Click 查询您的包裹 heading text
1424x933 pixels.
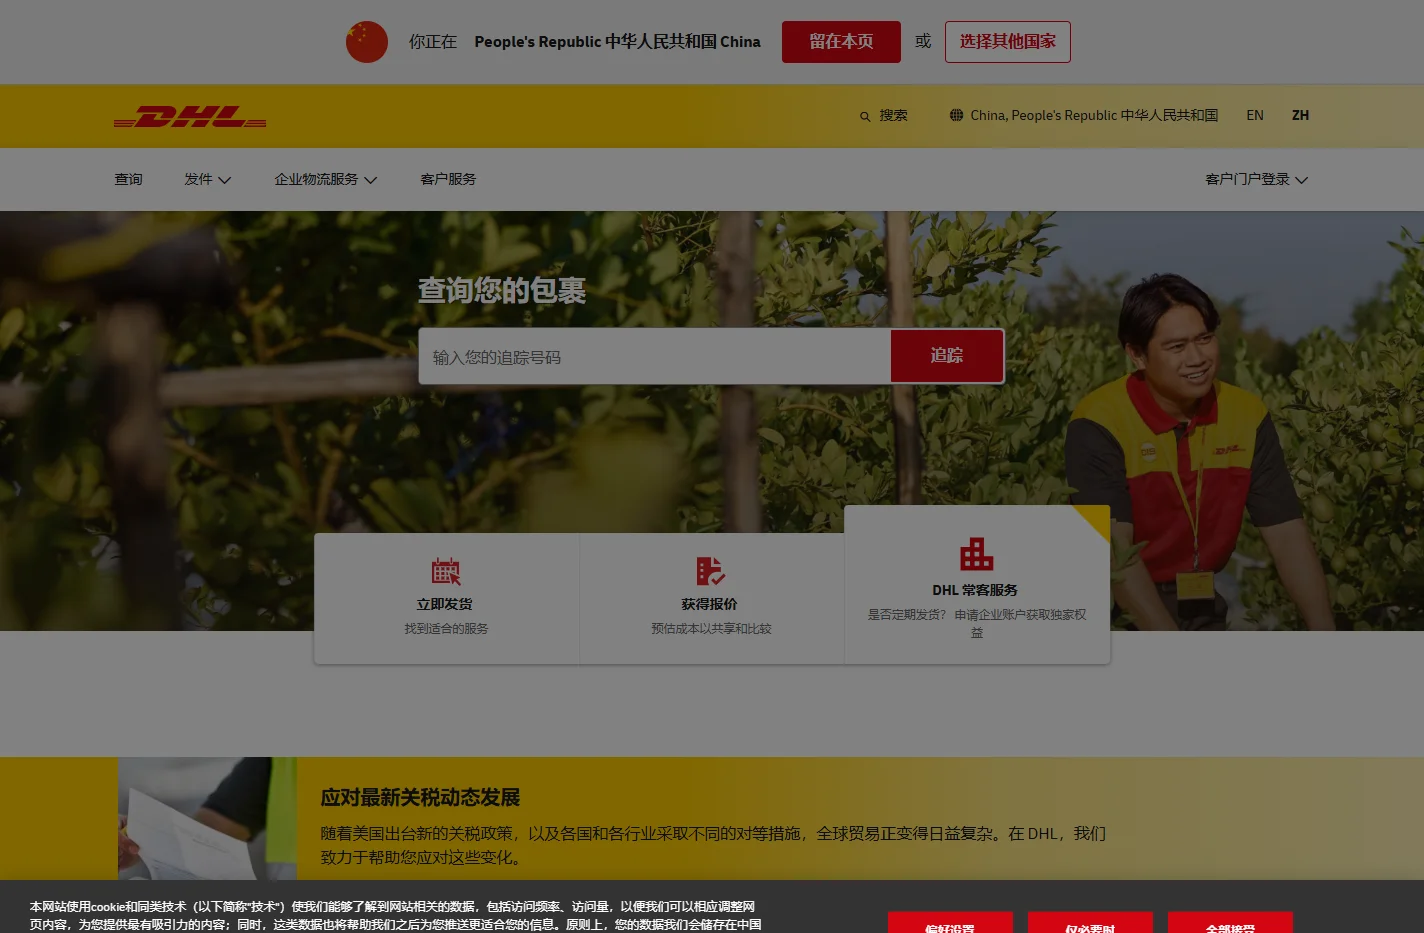(x=502, y=290)
